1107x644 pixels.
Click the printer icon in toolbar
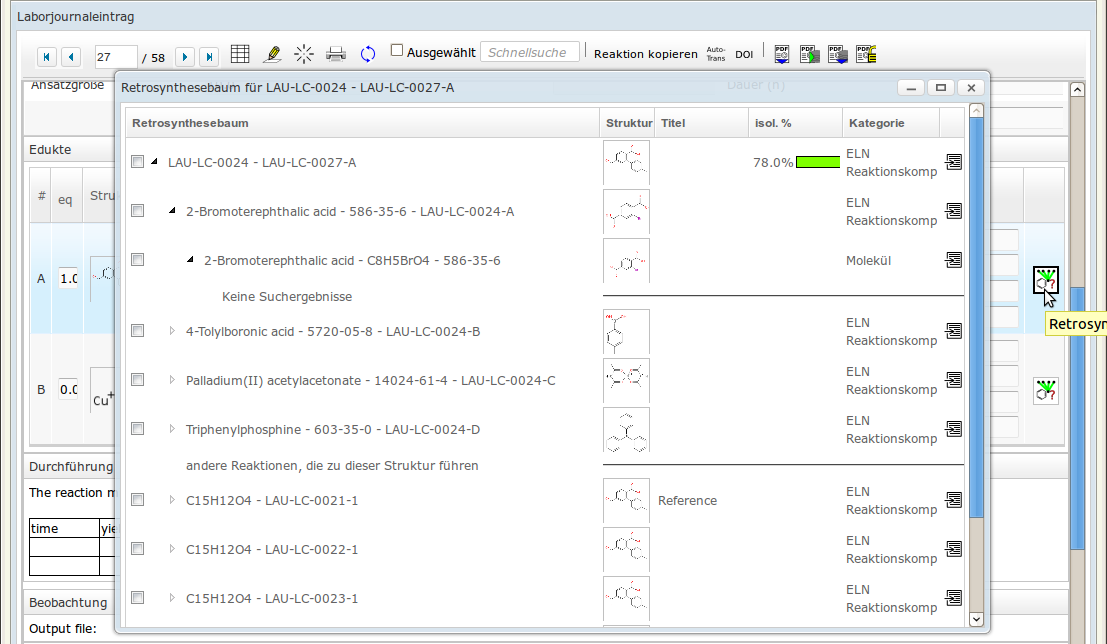336,54
